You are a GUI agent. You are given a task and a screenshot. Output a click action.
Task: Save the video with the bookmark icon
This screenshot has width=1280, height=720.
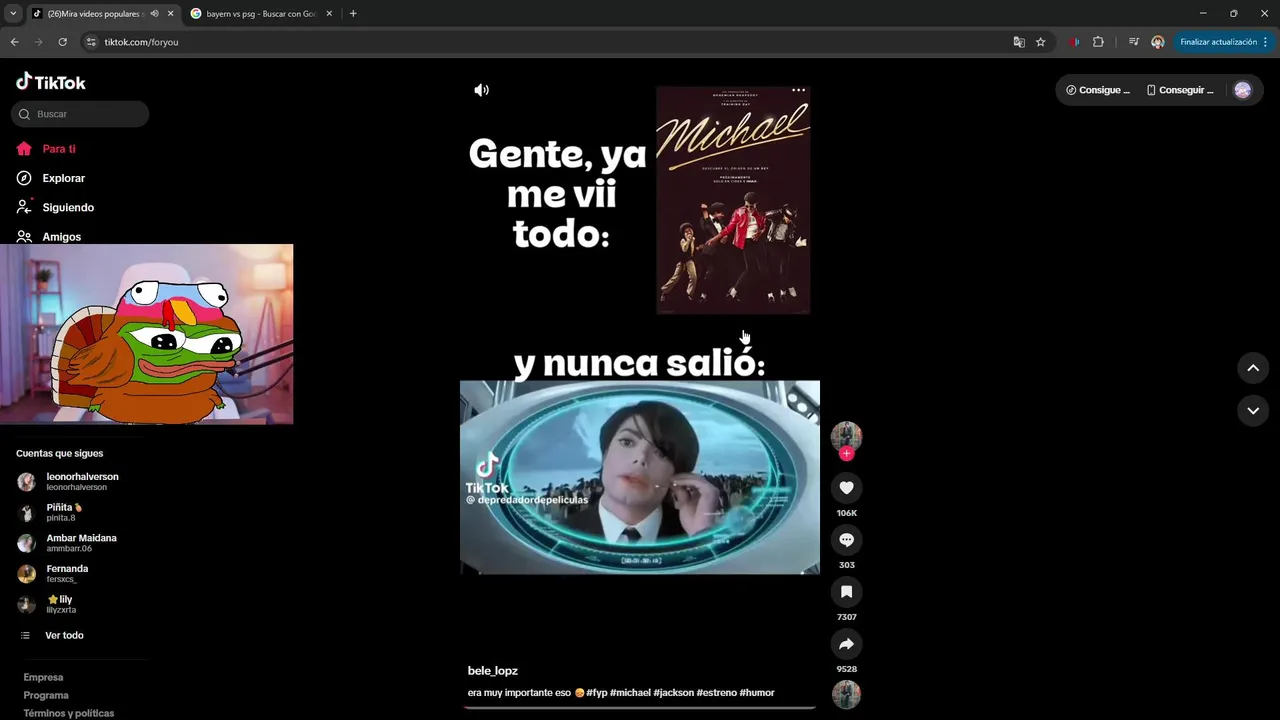pos(846,591)
